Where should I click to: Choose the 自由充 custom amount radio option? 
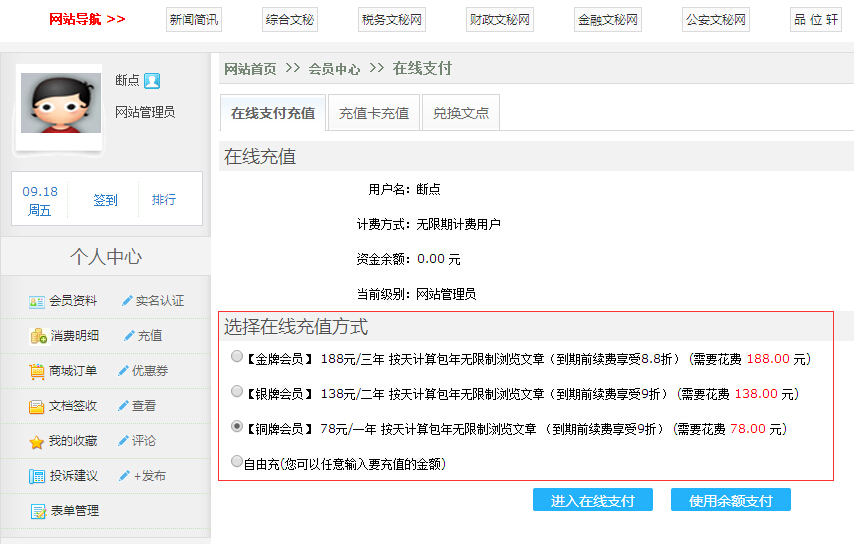point(237,462)
